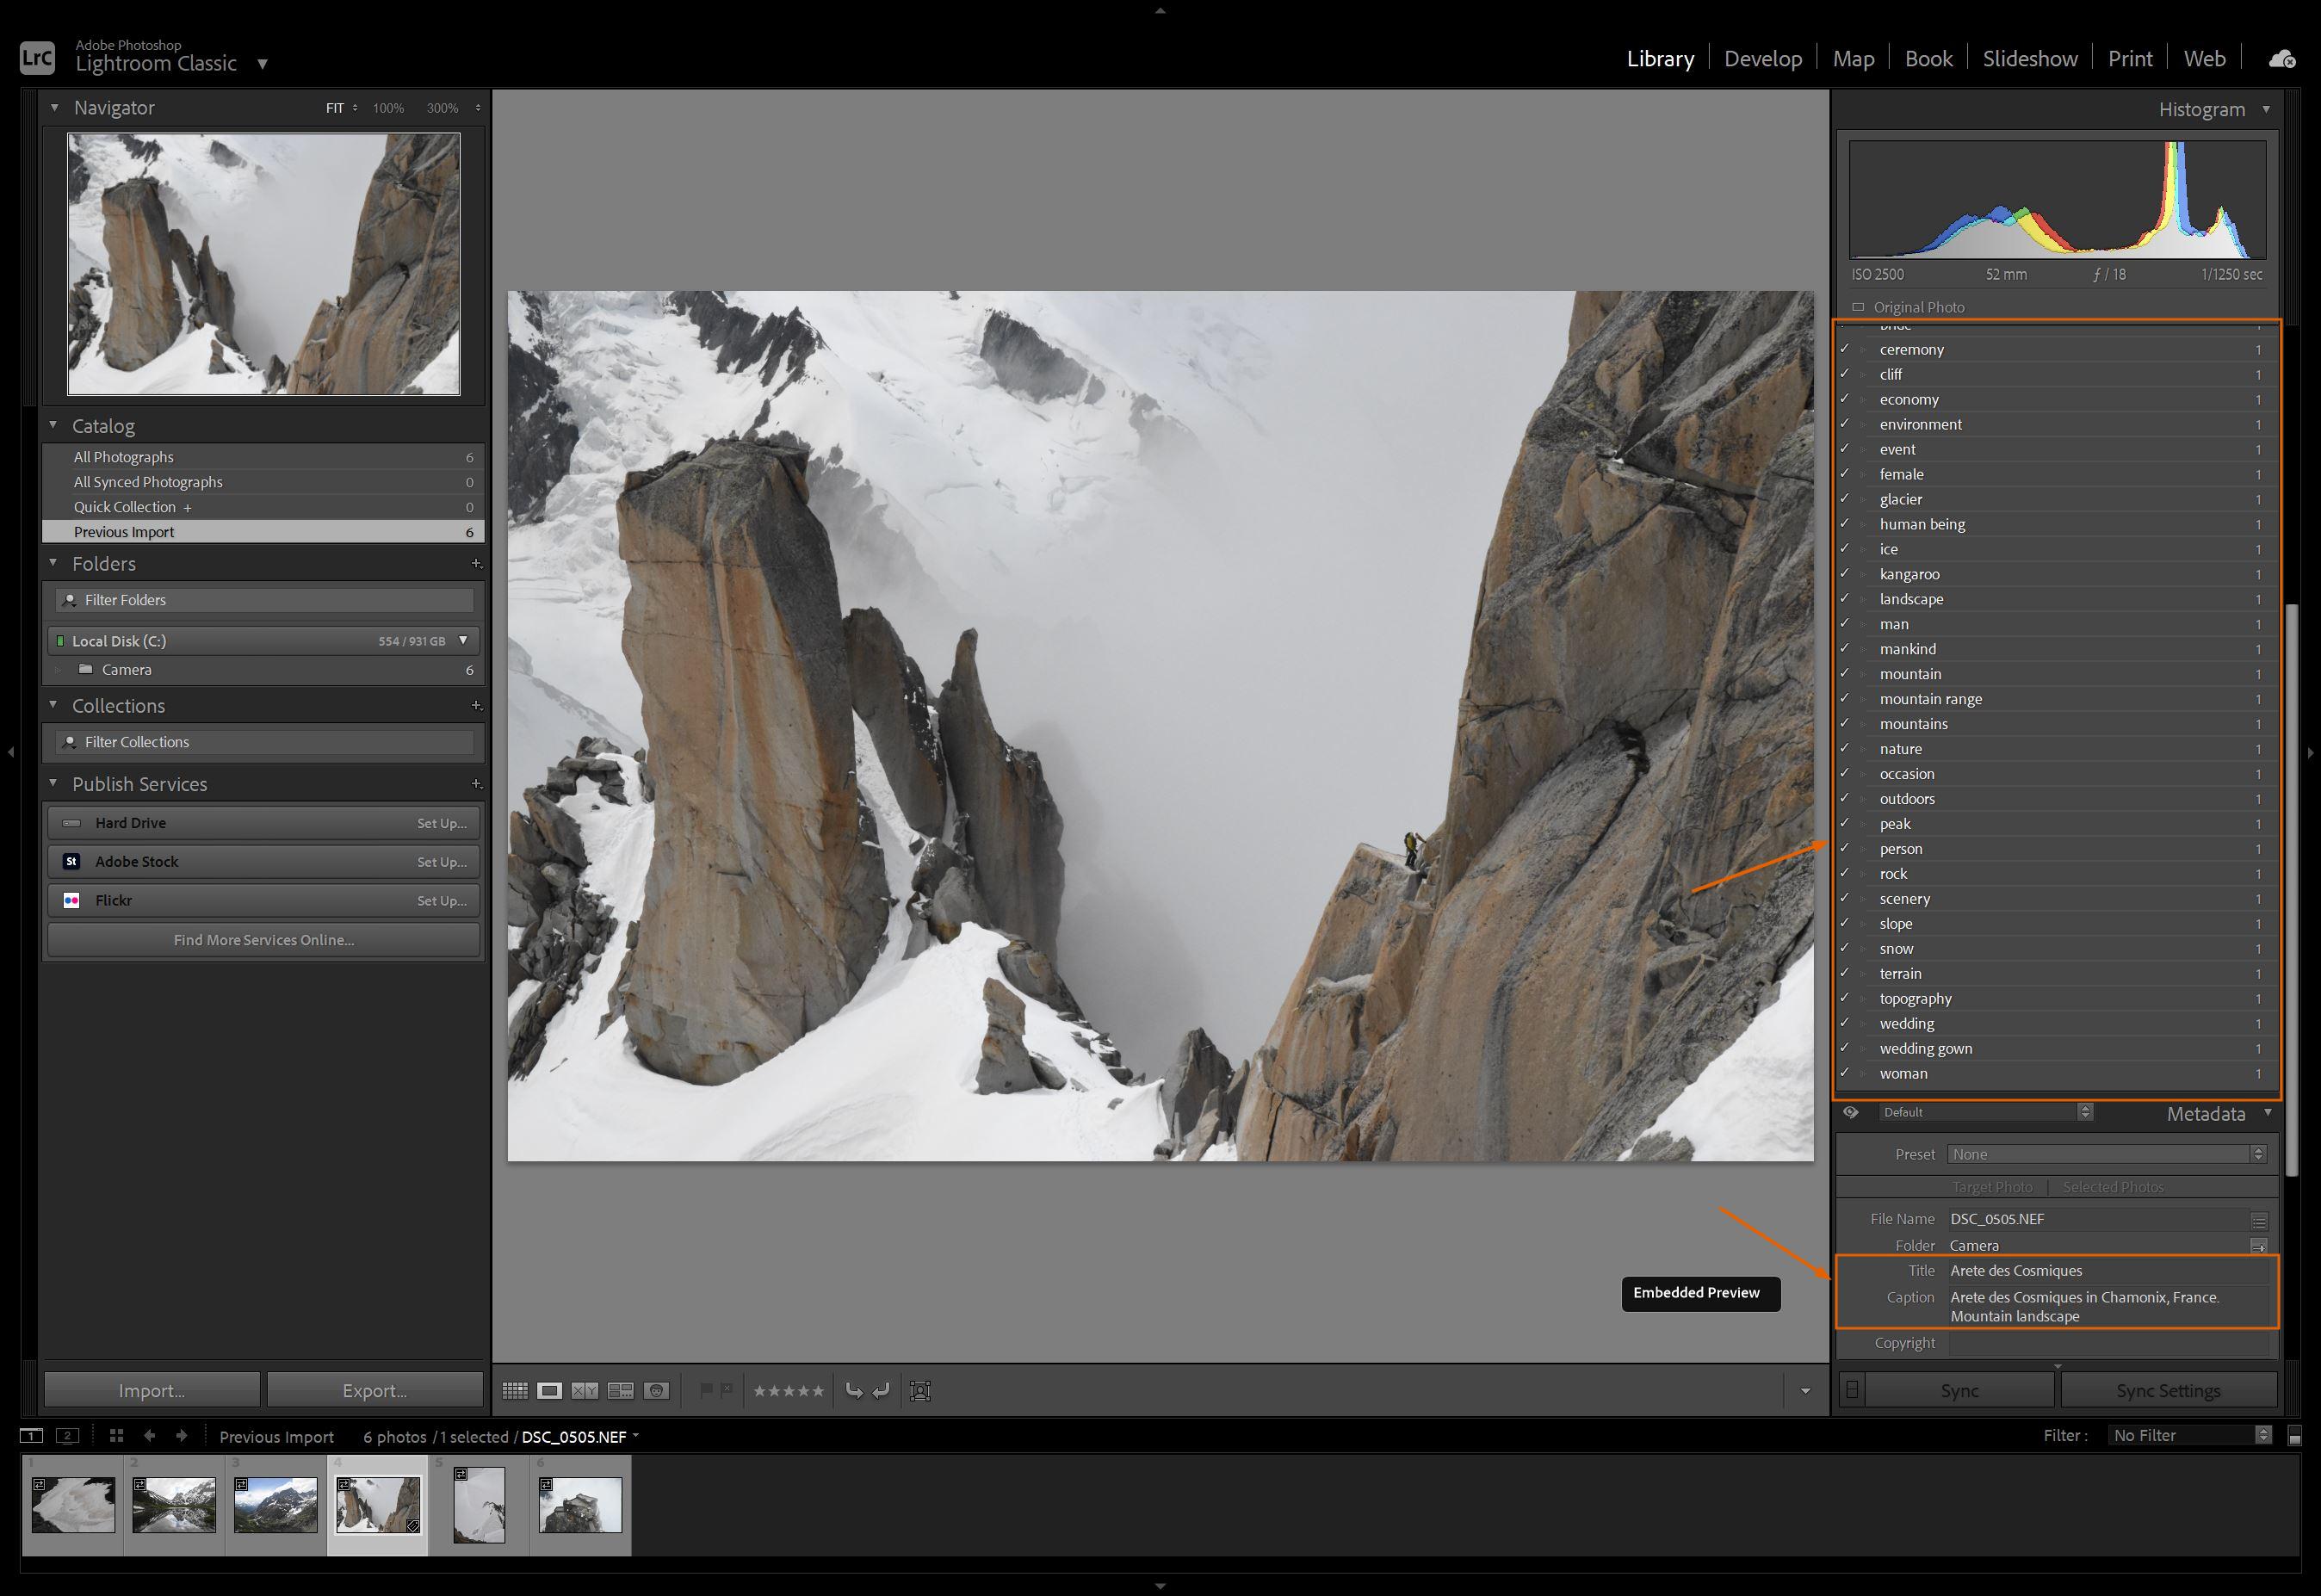Viewport: 2321px width, 1596px height.
Task: Switch to the Develop module
Action: coord(1763,58)
